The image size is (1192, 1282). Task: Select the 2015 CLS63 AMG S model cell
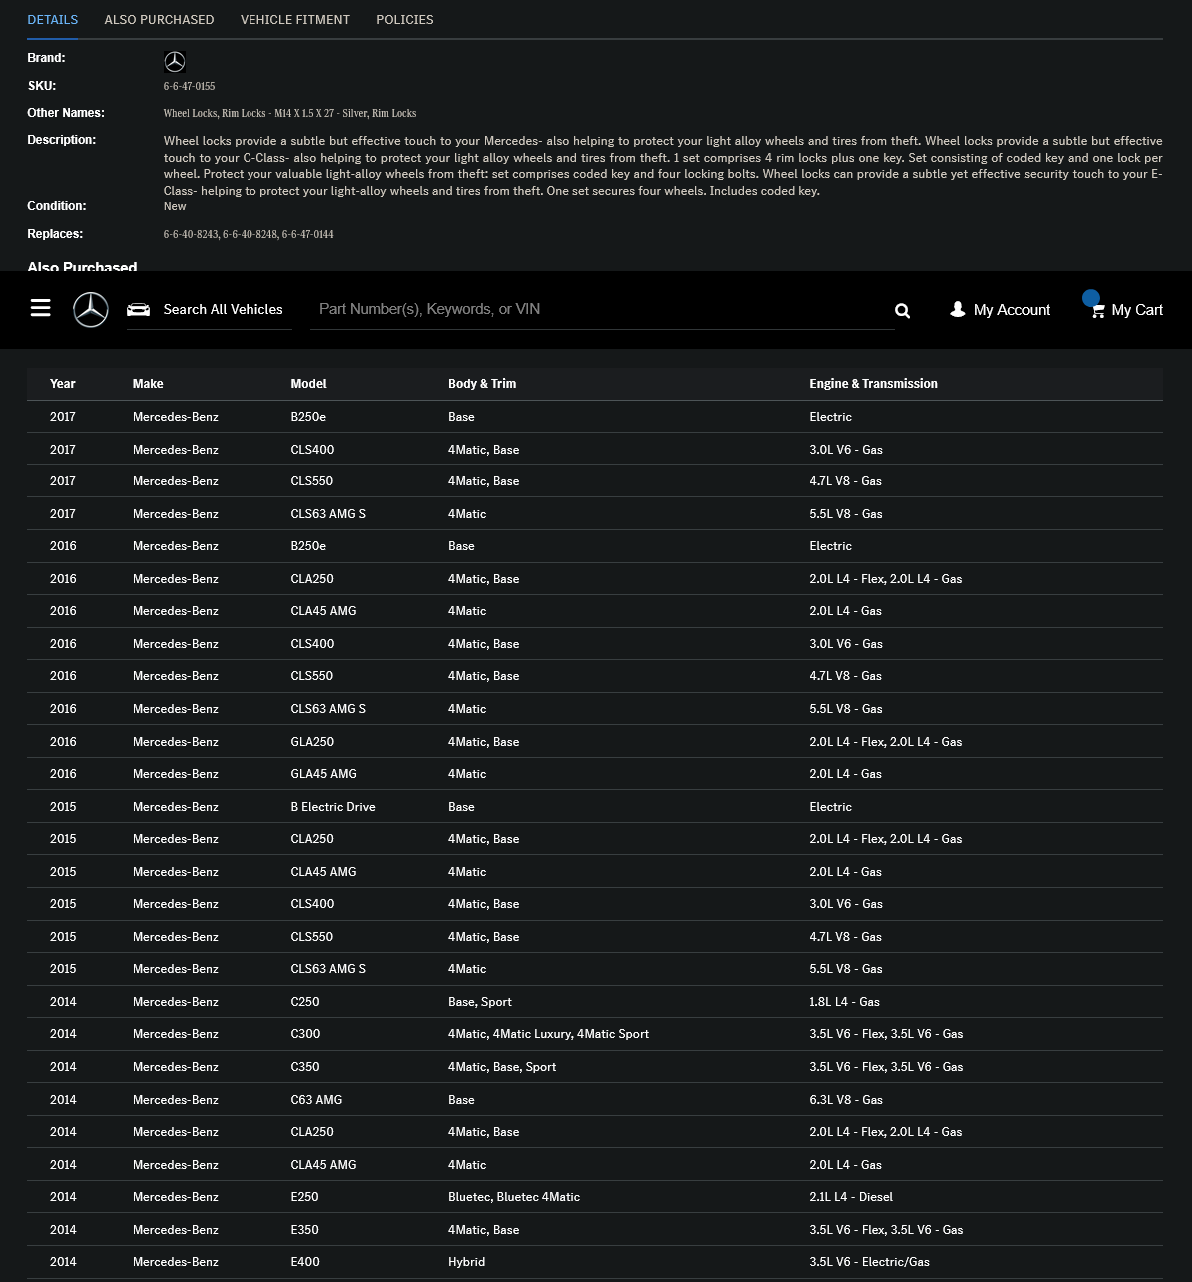(x=328, y=969)
